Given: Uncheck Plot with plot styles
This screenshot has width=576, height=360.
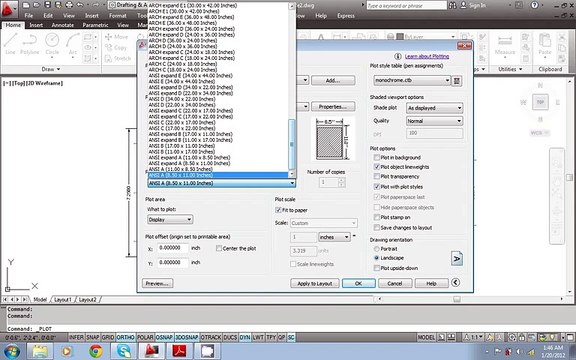Looking at the screenshot, I should [377, 187].
